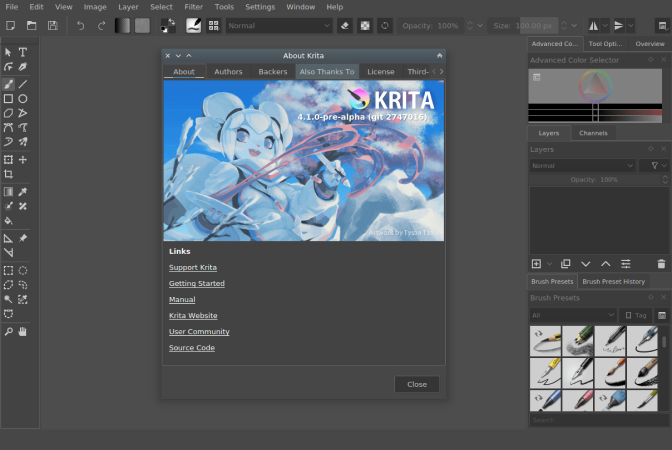Screen dimensions: 672x450
Task: Select the Rectangle tool
Action: point(8,99)
